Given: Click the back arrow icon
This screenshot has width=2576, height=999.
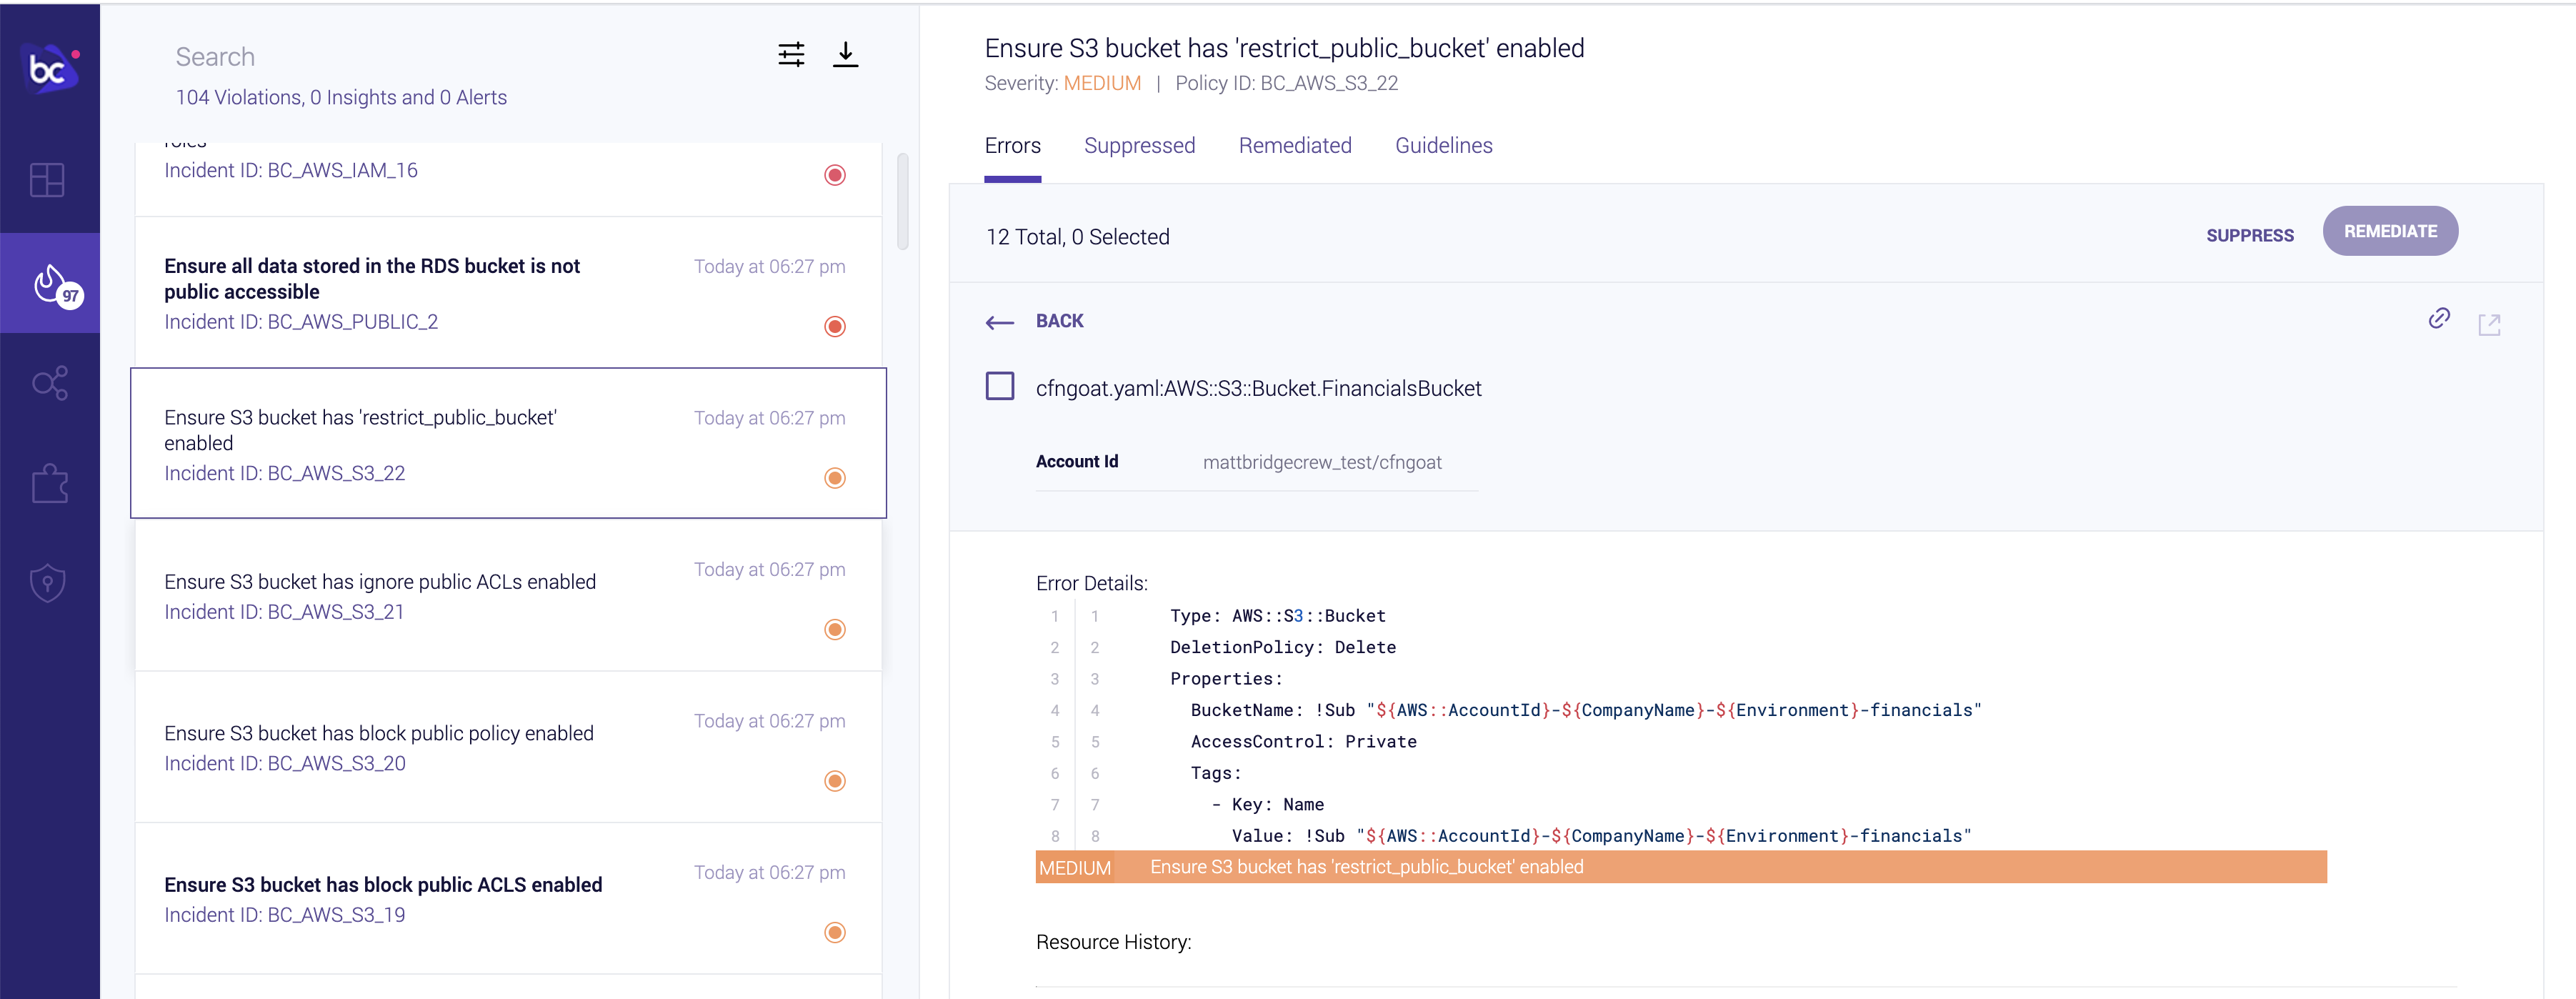Looking at the screenshot, I should [999, 322].
